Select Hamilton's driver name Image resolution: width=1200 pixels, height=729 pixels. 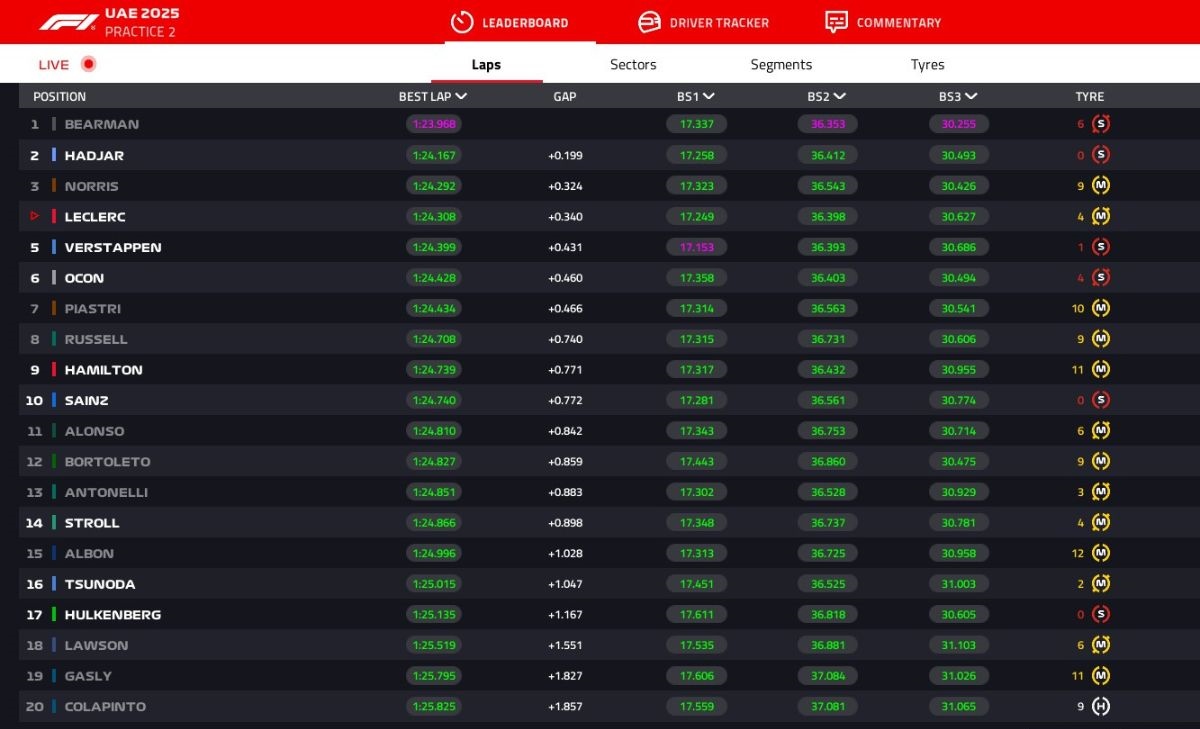(104, 370)
